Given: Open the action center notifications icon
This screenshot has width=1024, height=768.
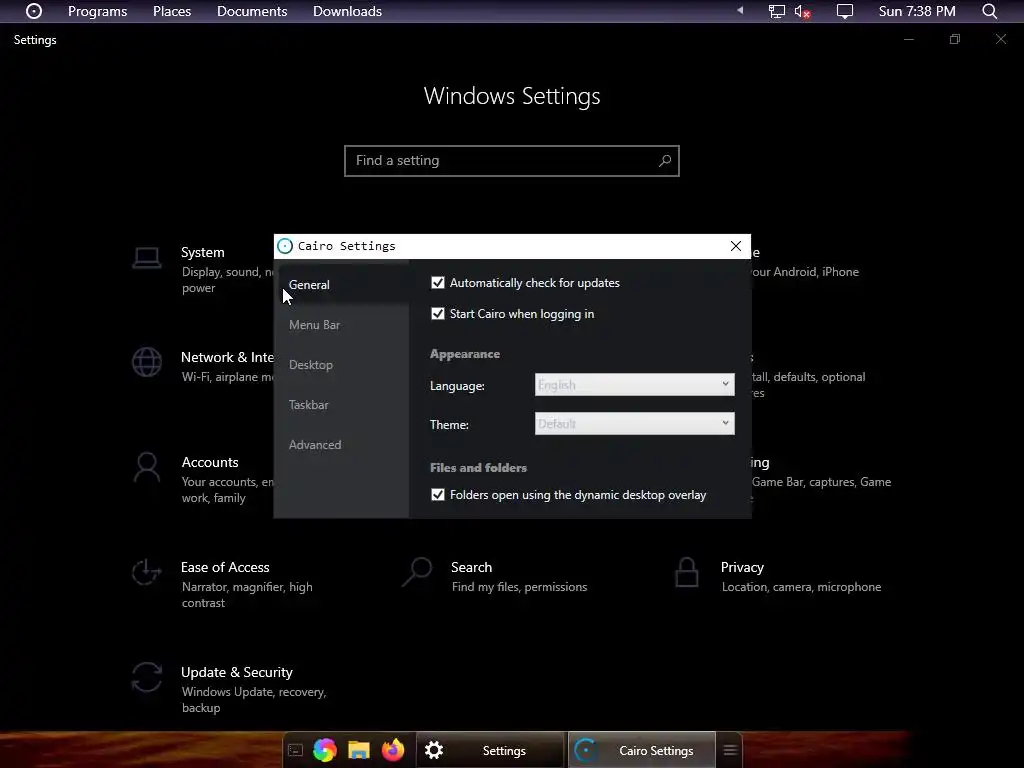Looking at the screenshot, I should pos(845,11).
